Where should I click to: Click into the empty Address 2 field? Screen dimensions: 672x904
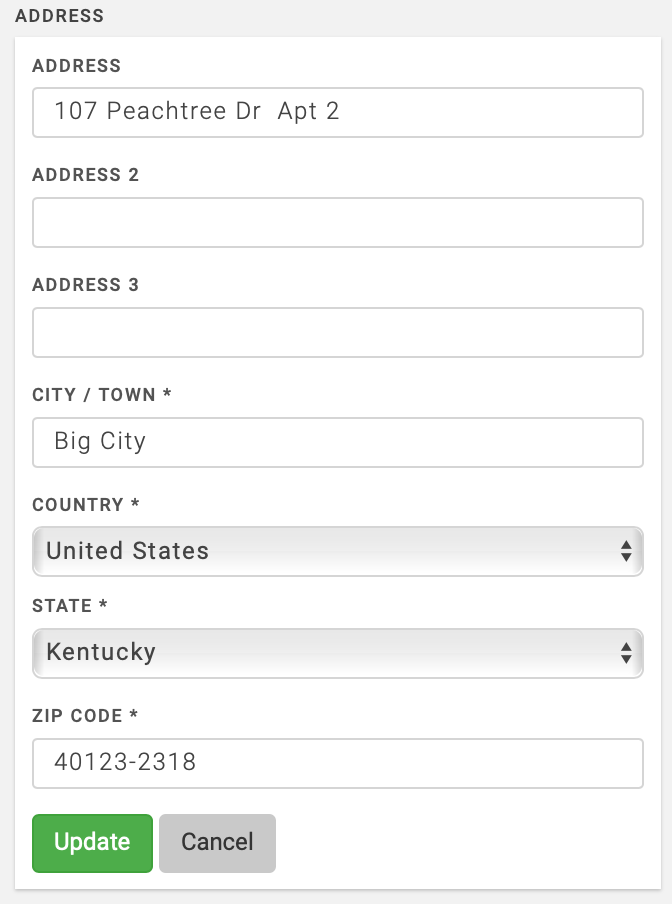[x=337, y=222]
